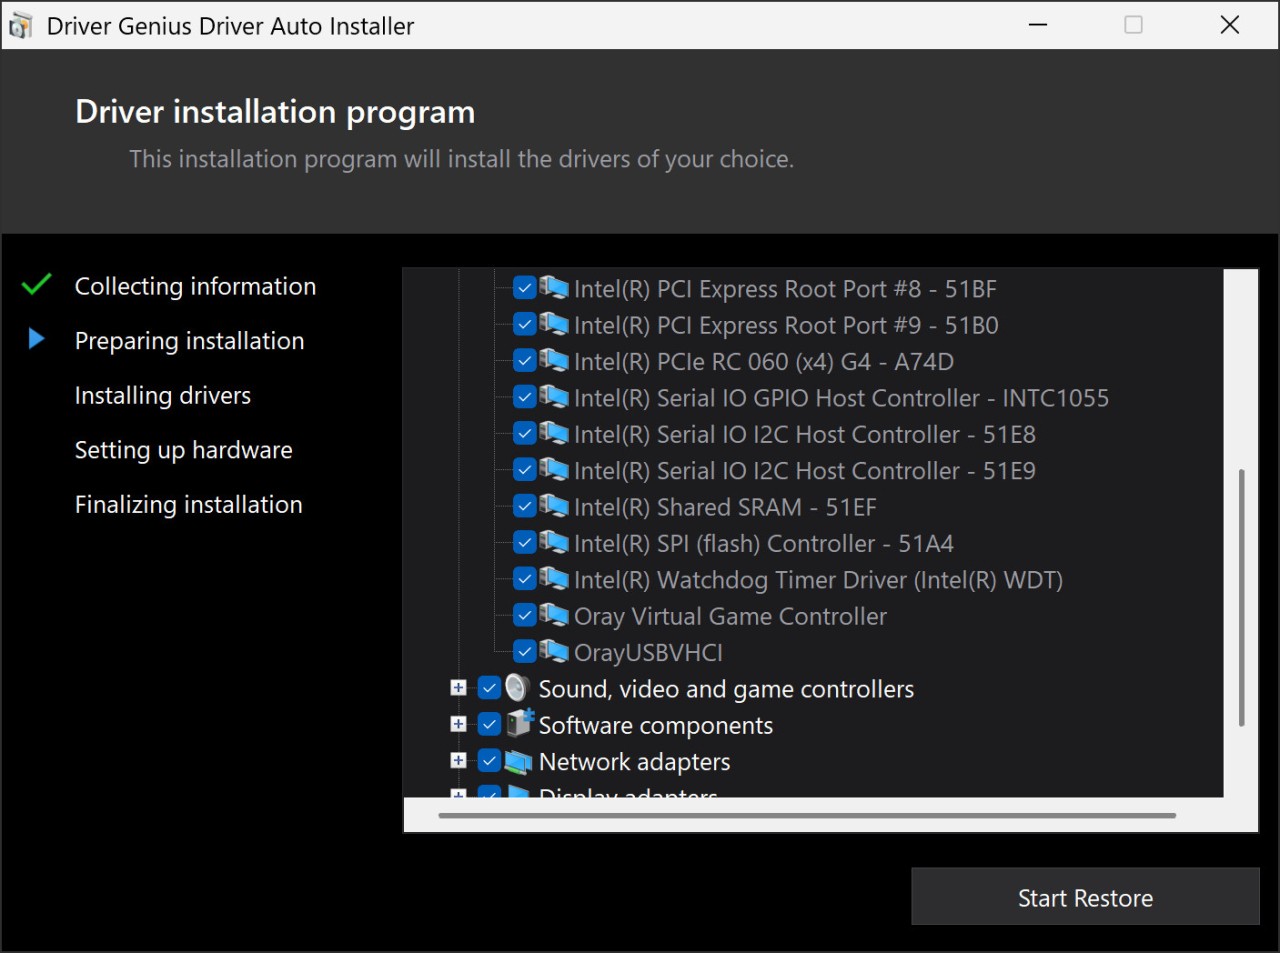Click device icon beside Intel(R) PCIe RC 060 (x4) G4
Viewport: 1280px width, 953px height.
click(x=554, y=360)
